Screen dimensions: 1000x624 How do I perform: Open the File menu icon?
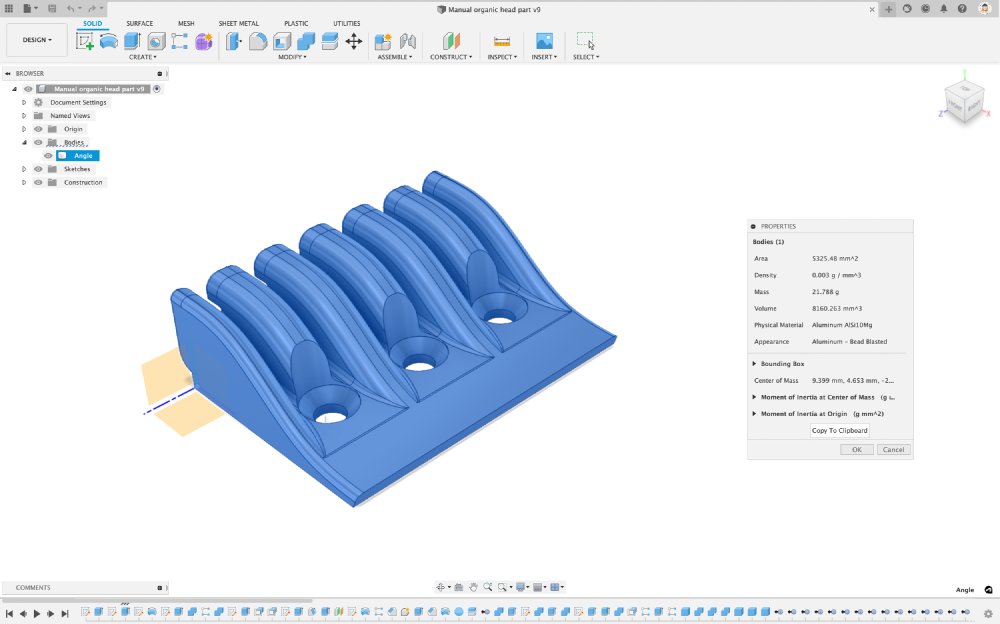pos(29,9)
